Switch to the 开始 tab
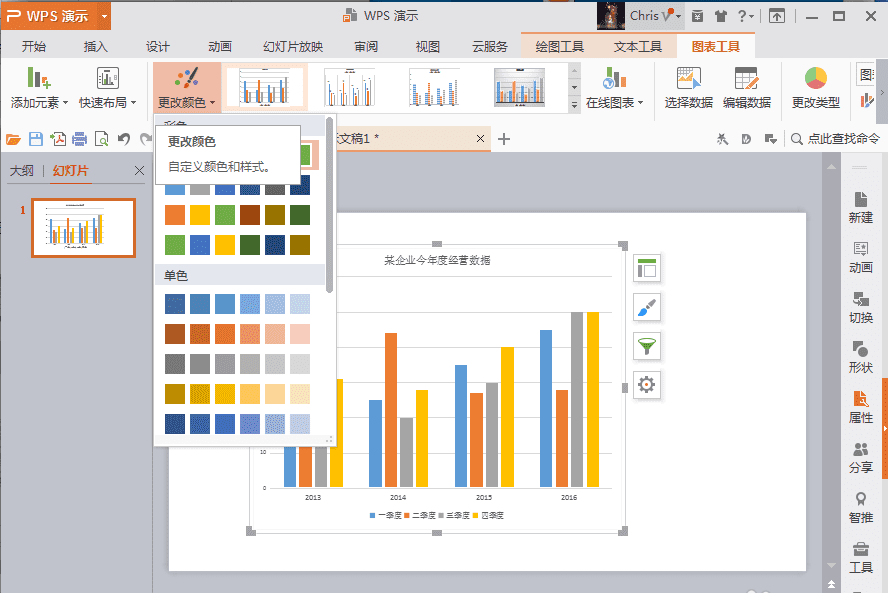The width and height of the screenshot is (888, 593). point(34,46)
